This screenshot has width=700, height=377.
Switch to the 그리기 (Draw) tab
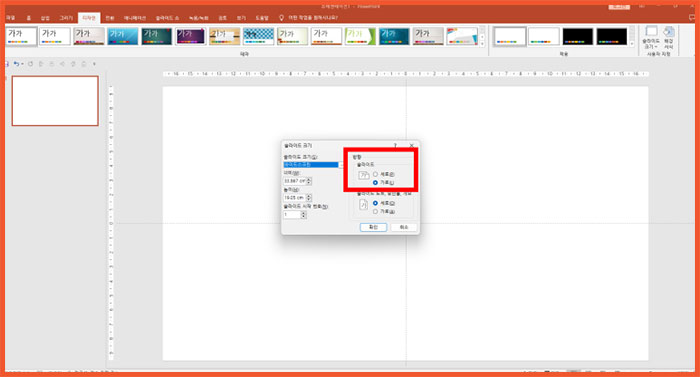click(66, 18)
